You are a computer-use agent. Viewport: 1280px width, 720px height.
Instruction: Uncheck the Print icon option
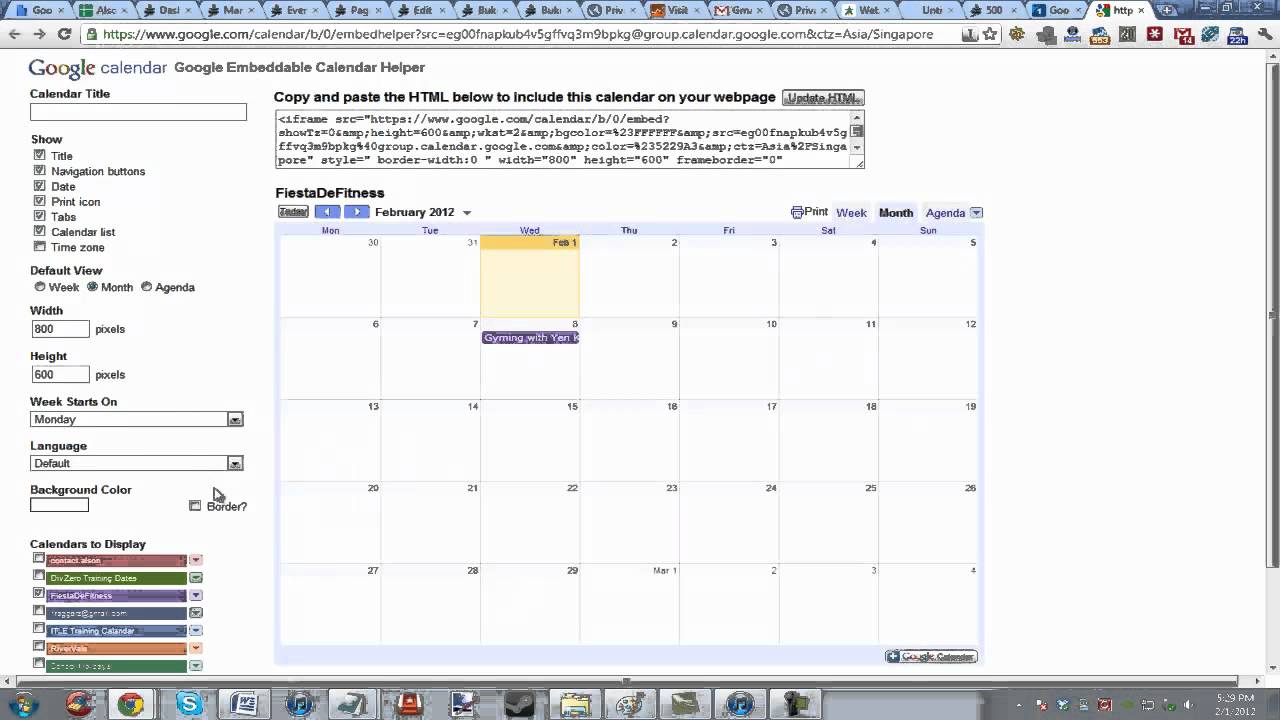(x=40, y=200)
